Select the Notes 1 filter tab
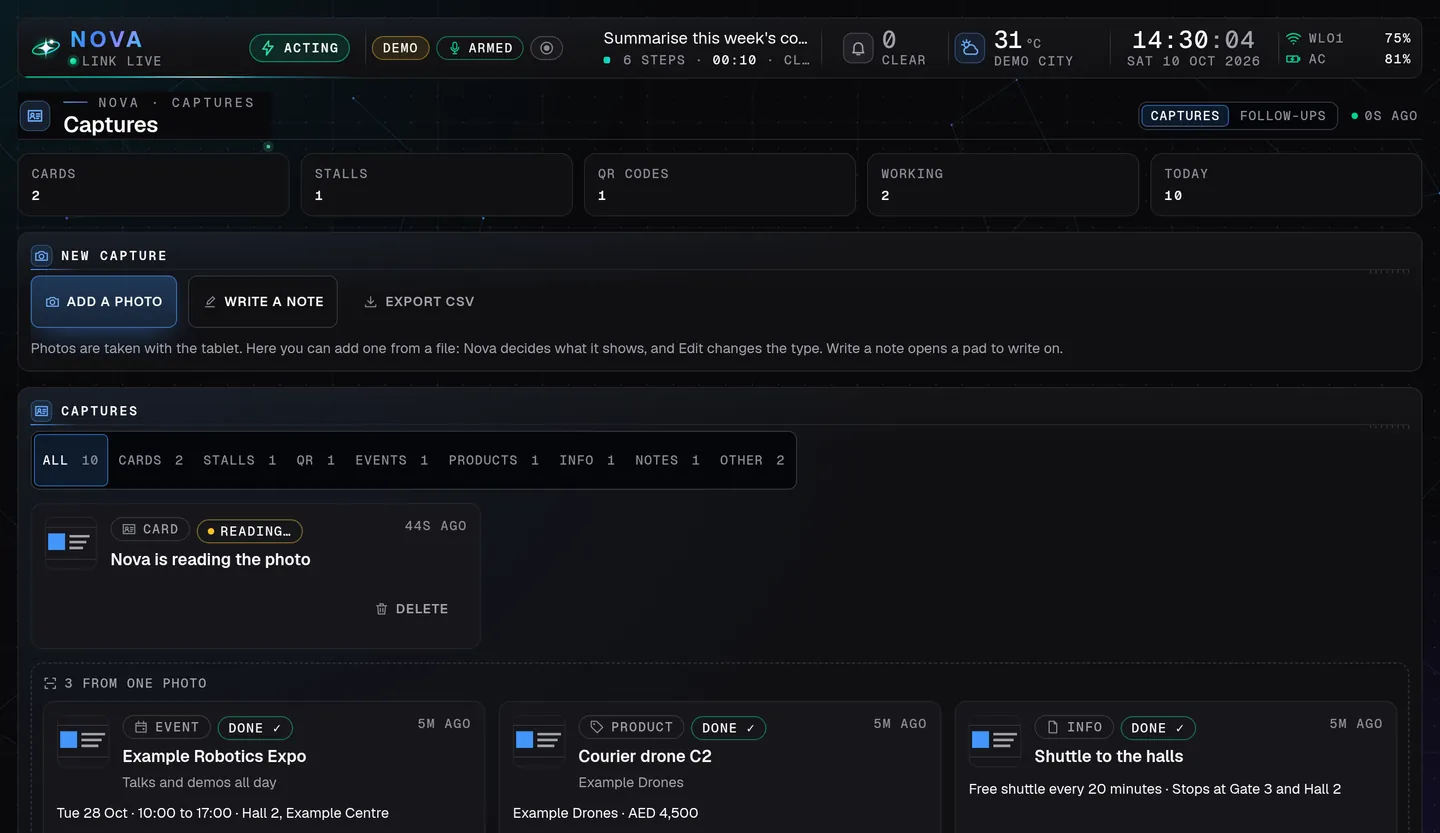 coord(668,460)
